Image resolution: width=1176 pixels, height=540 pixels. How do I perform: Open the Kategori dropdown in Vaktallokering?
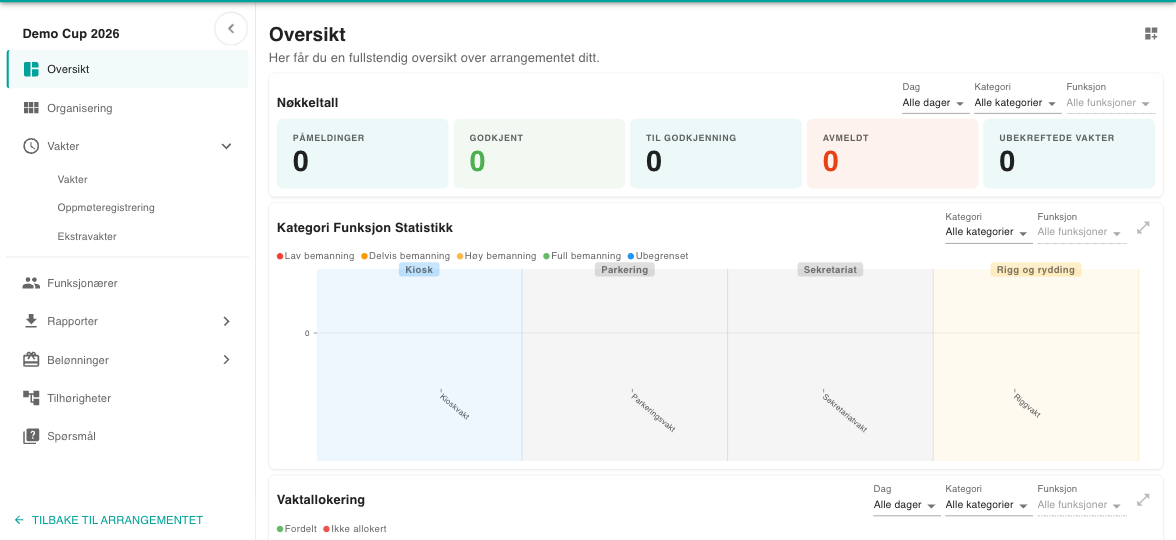point(988,506)
